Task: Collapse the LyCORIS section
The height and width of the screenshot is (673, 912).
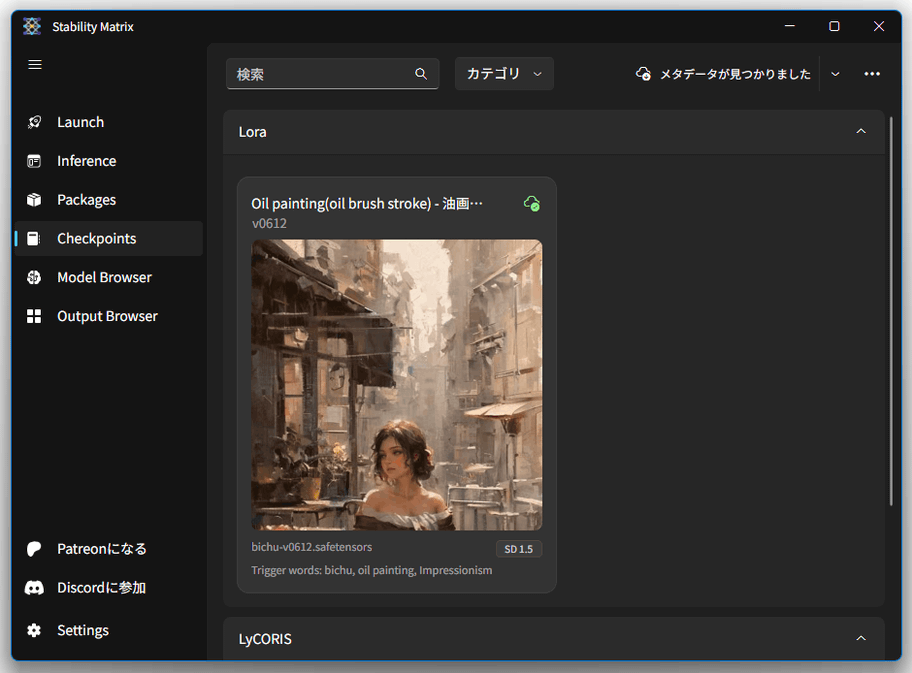Action: (x=861, y=639)
